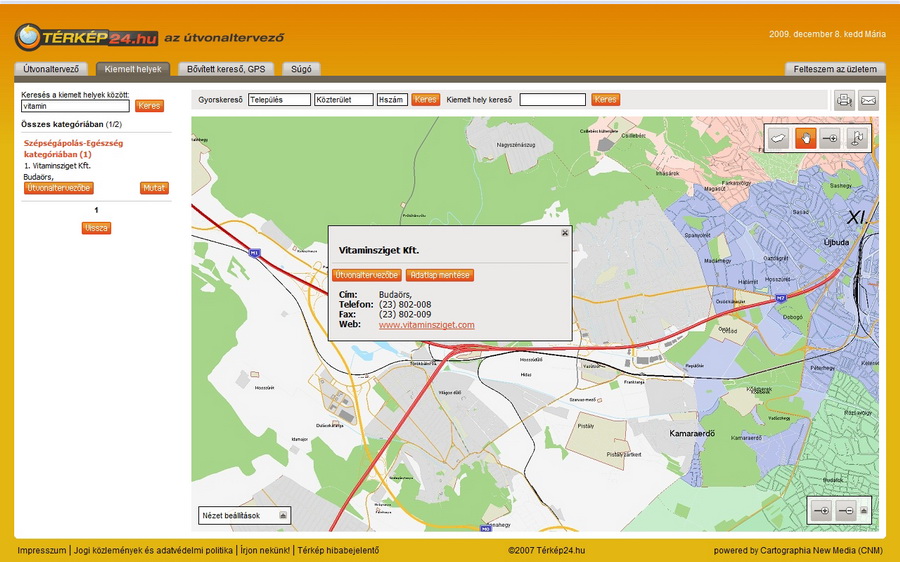Click powered by Cartographia New Media text

(x=798, y=550)
